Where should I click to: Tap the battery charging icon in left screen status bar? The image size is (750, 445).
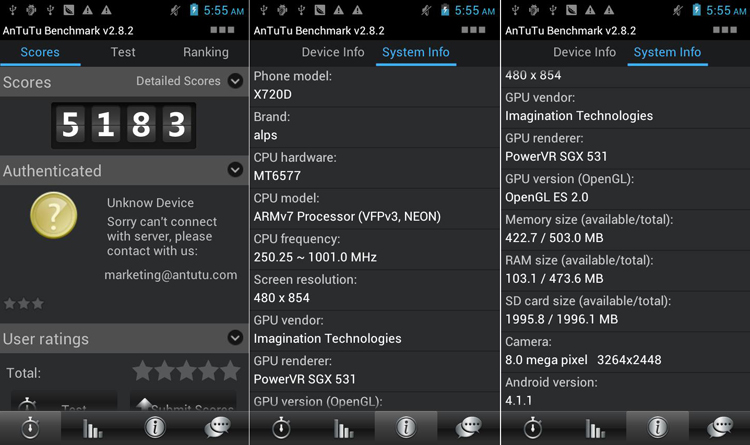(x=193, y=10)
